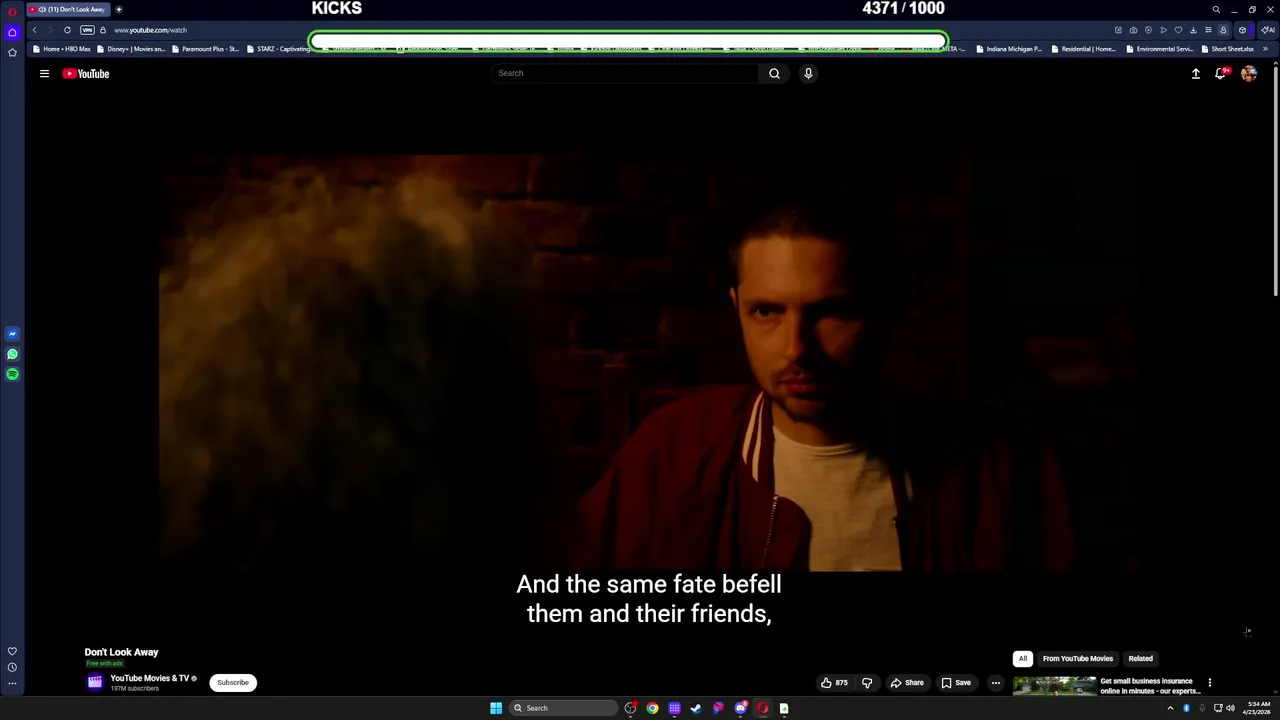Start voice search with microphone icon
Viewport: 1280px width, 720px height.
click(808, 73)
